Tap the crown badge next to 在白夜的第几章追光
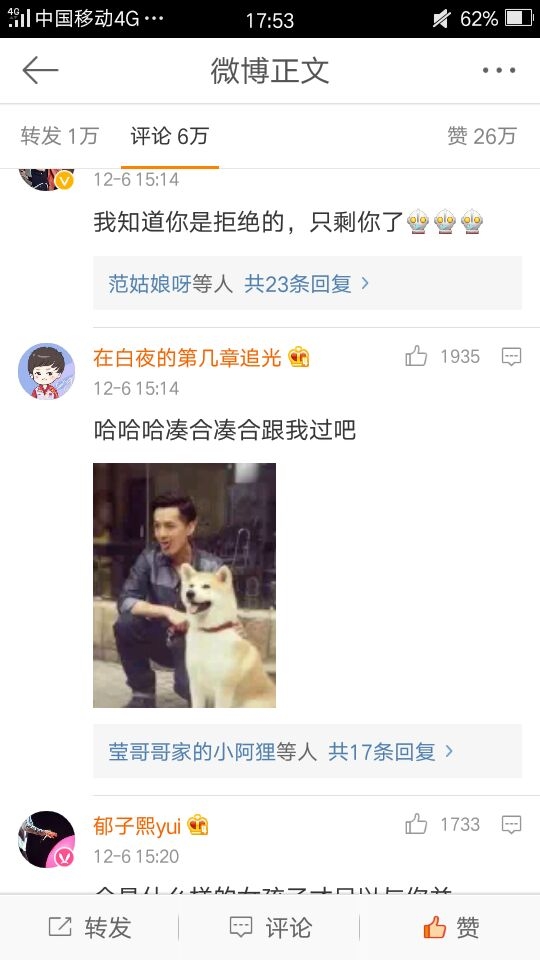Screen dimensions: 540x960 [299, 357]
